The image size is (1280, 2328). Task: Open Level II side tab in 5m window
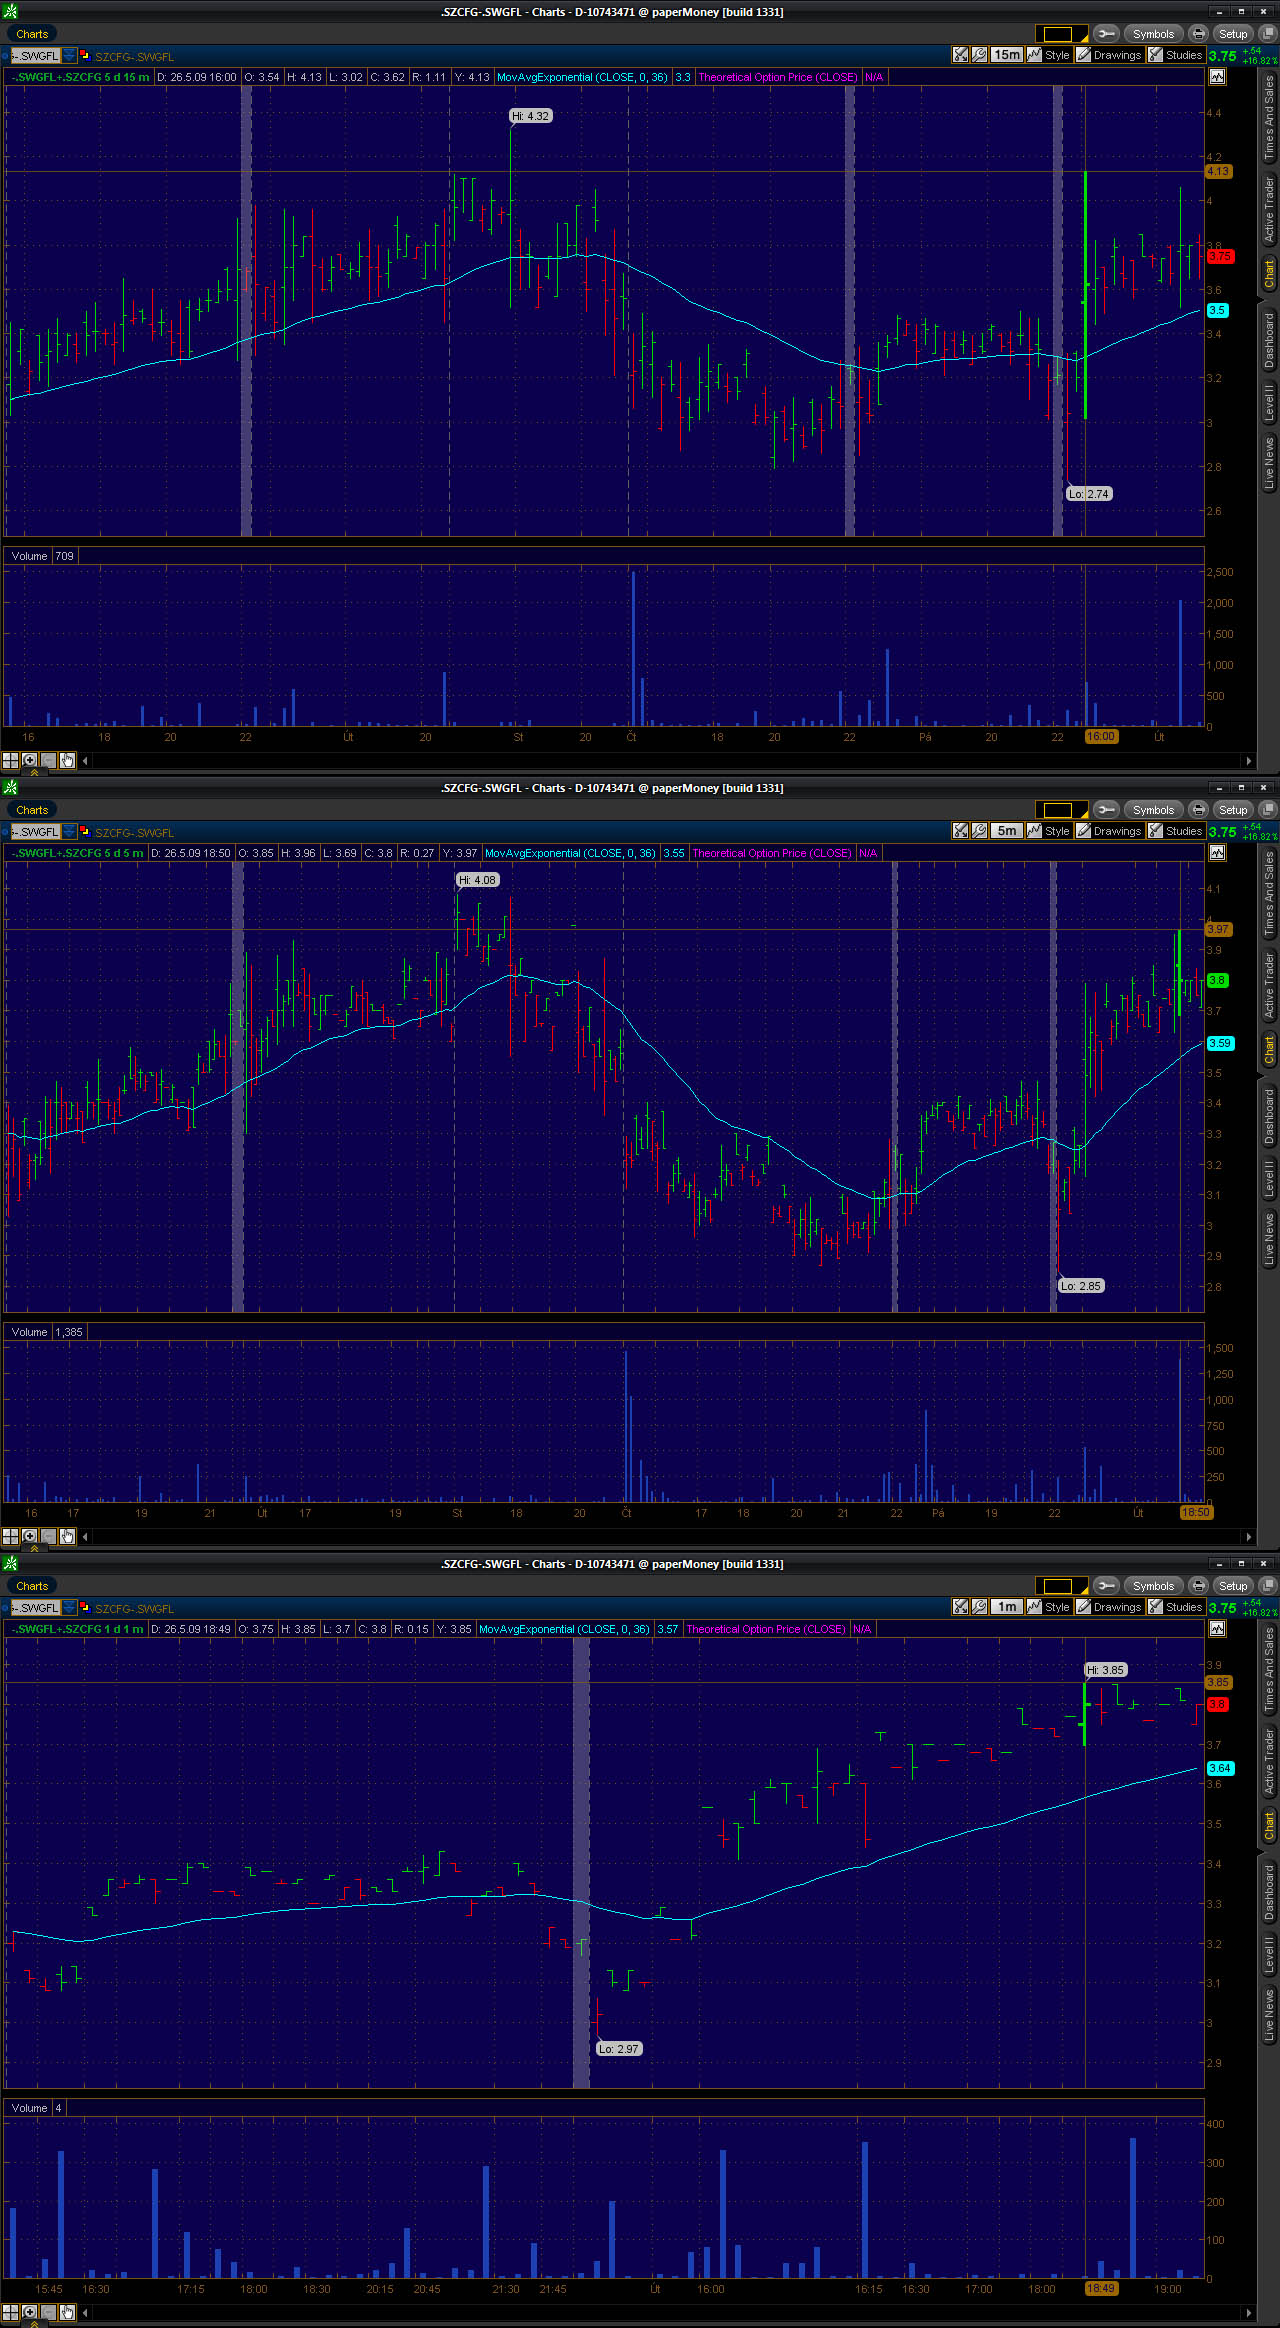click(x=1269, y=1180)
